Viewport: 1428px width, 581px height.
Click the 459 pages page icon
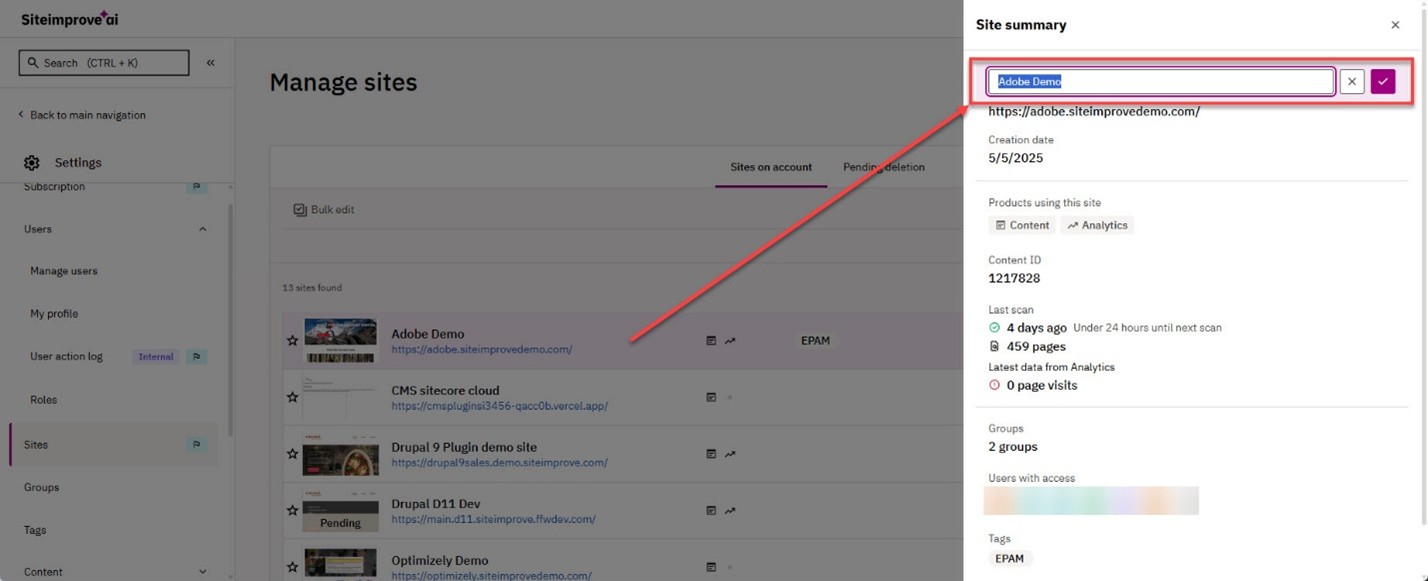tap(994, 347)
